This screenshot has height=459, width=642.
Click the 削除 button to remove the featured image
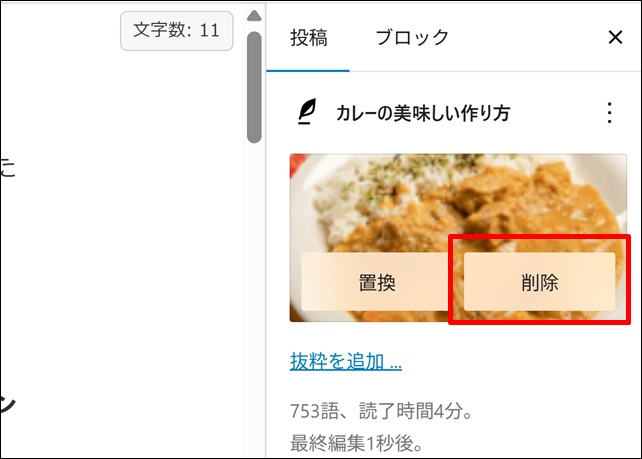[x=539, y=282]
